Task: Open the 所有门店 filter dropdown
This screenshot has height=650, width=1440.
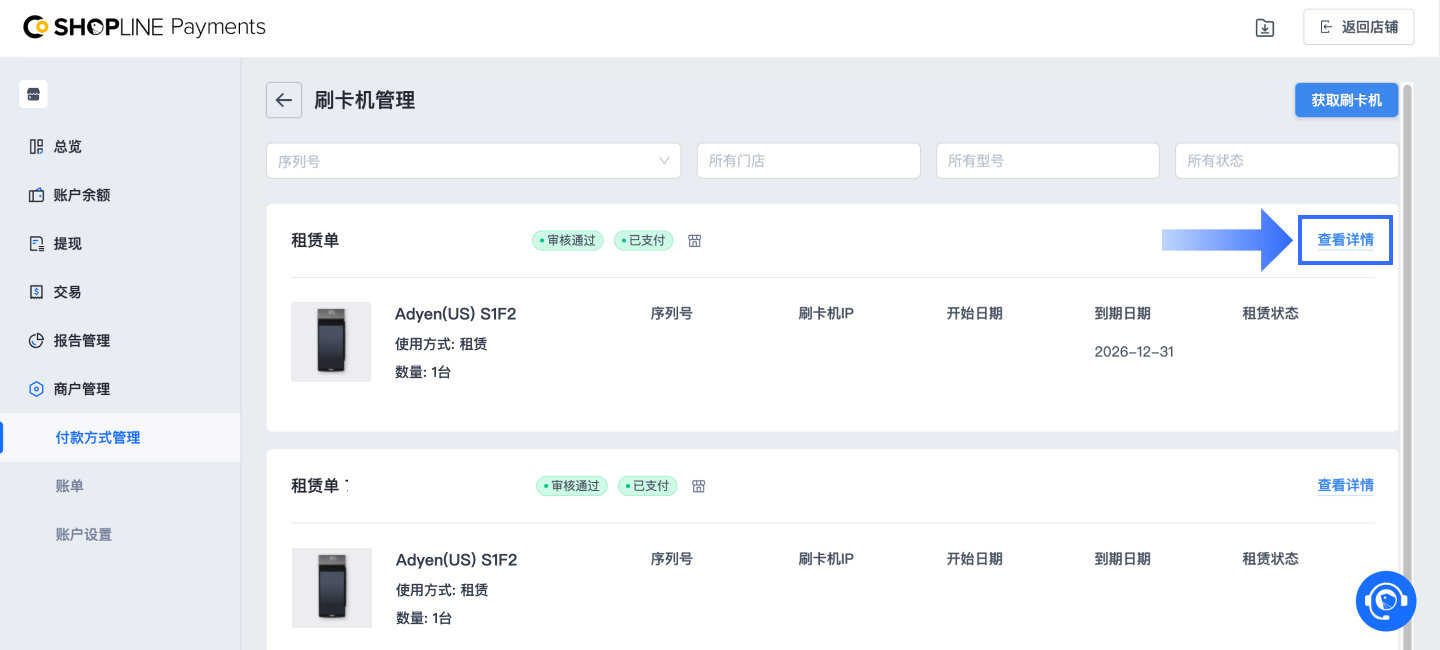Action: click(x=808, y=161)
